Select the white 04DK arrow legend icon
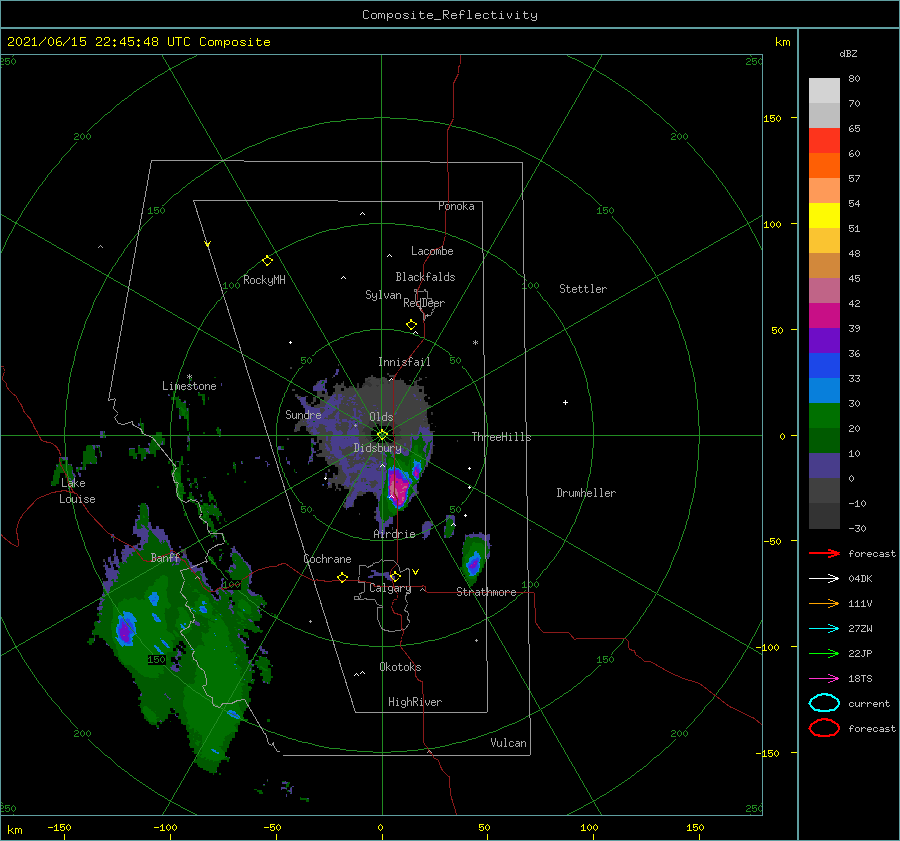 tap(824, 578)
